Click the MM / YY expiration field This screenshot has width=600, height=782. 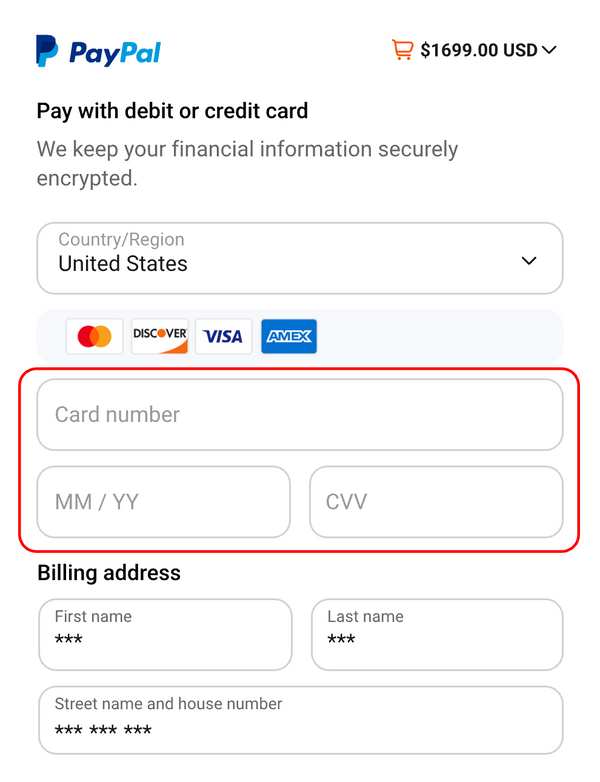pyautogui.click(x=164, y=501)
